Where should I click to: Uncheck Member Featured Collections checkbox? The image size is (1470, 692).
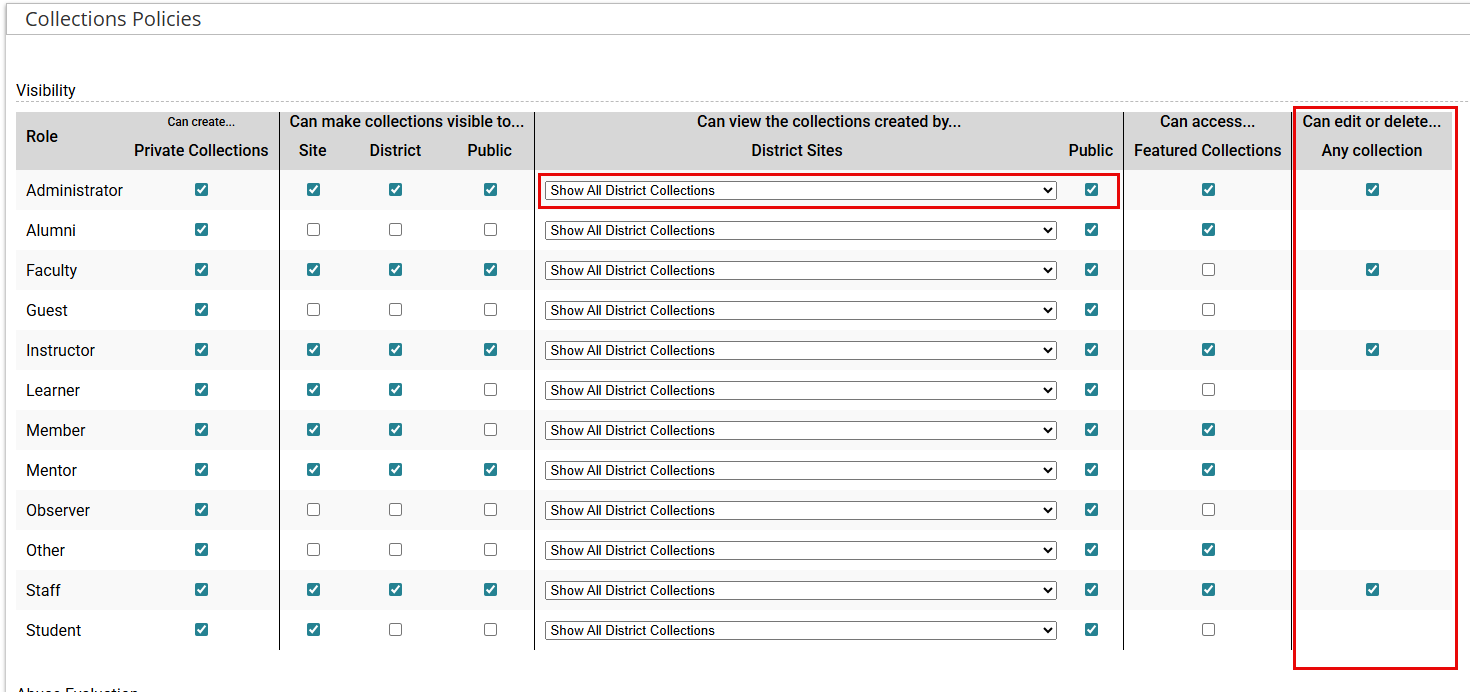[1209, 430]
